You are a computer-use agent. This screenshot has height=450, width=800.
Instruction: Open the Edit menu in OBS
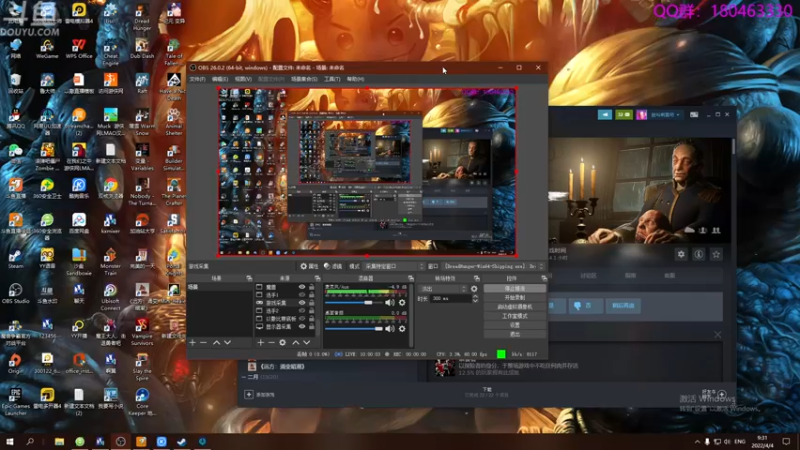click(220, 79)
